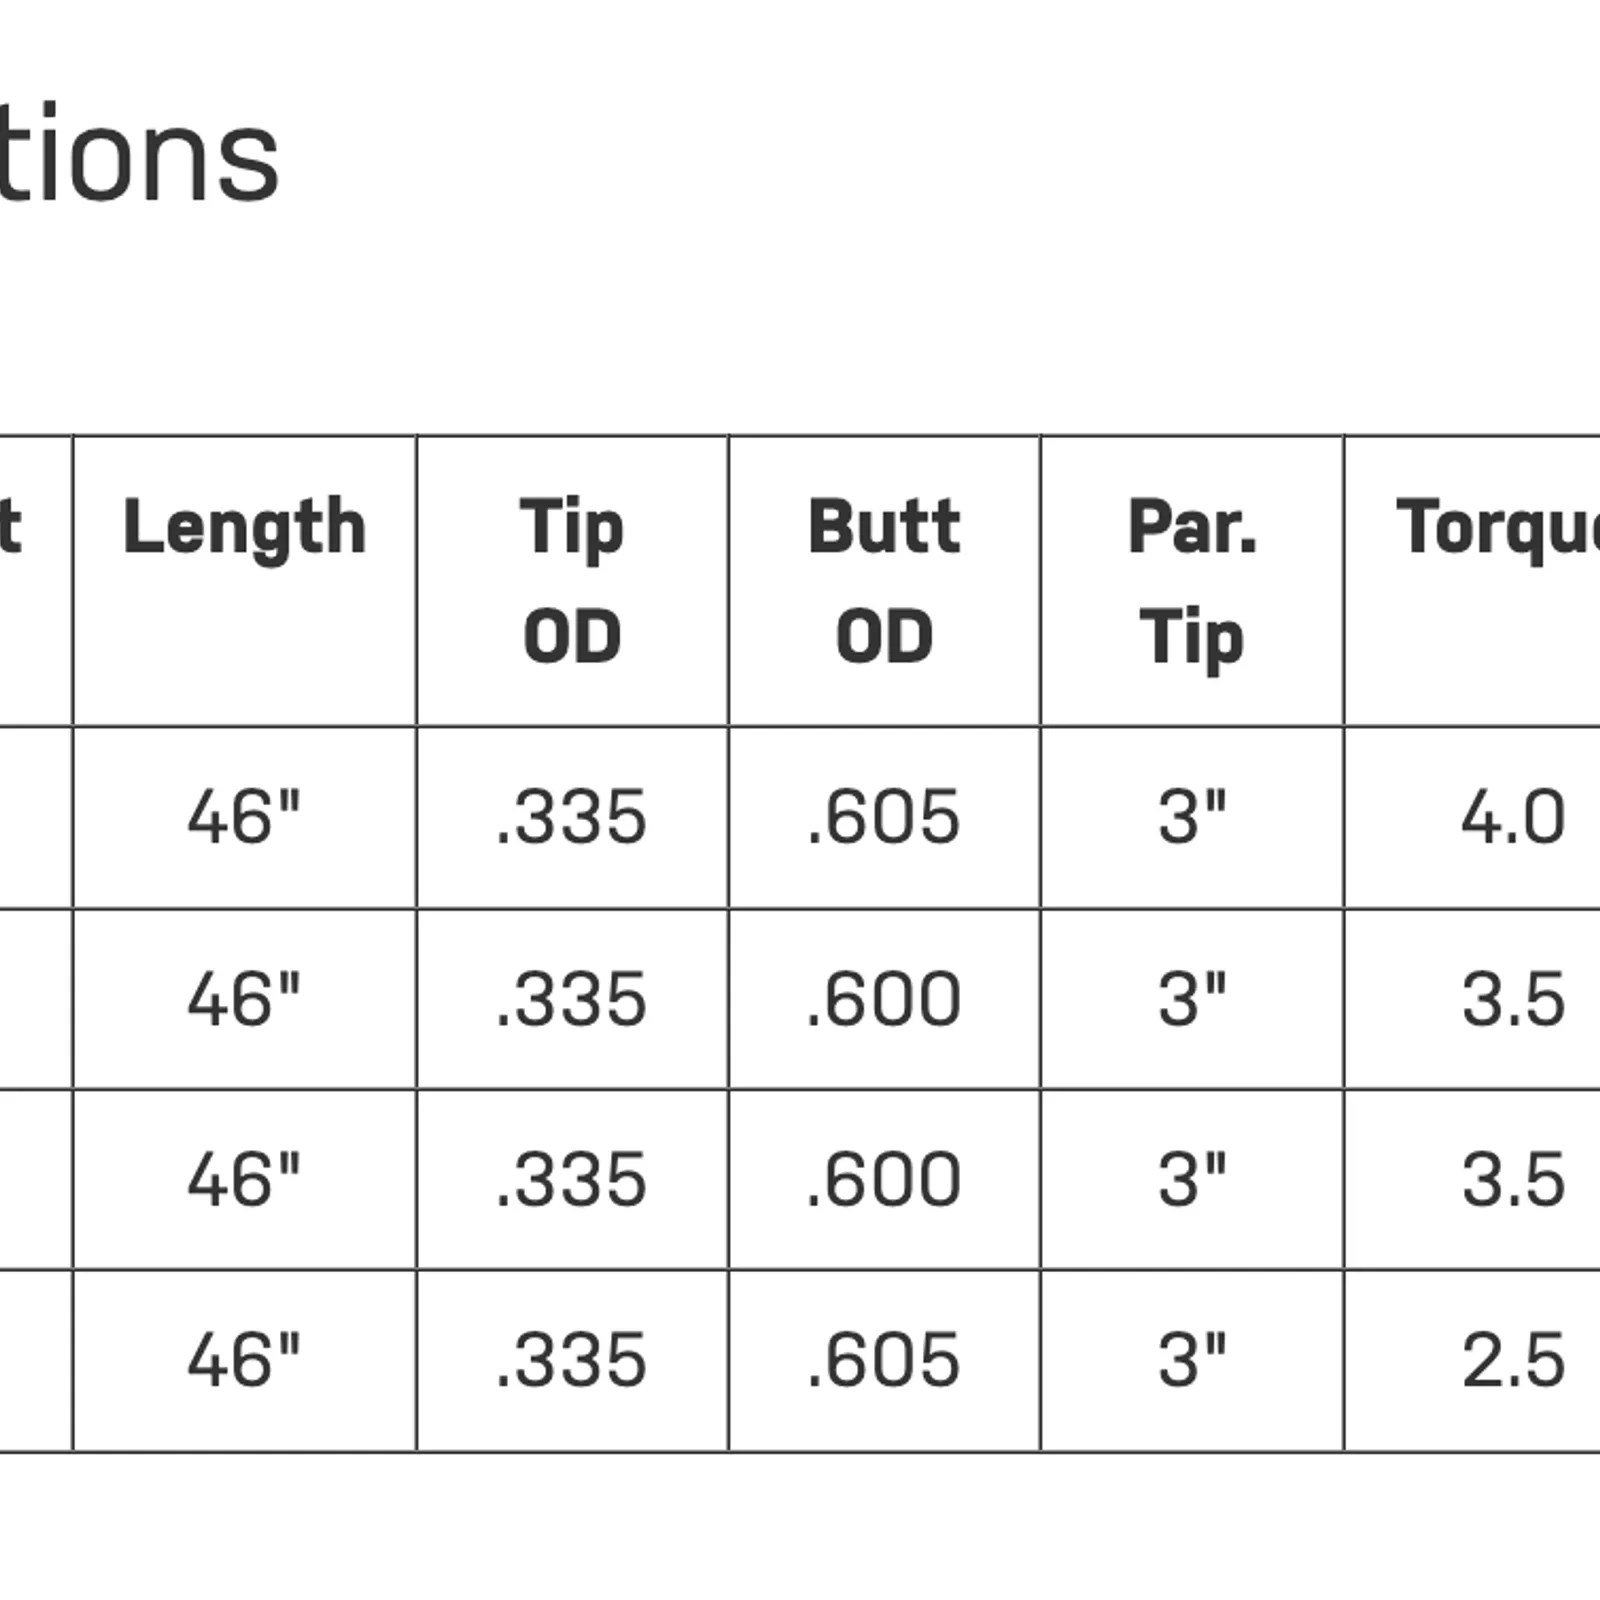Select the 2.5 torque value cell

click(1473, 1361)
